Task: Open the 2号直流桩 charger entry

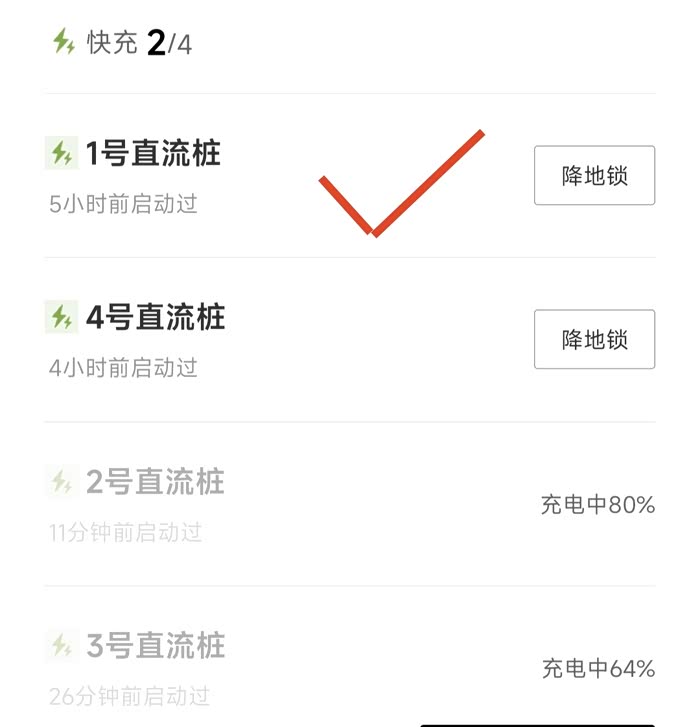Action: tap(155, 482)
